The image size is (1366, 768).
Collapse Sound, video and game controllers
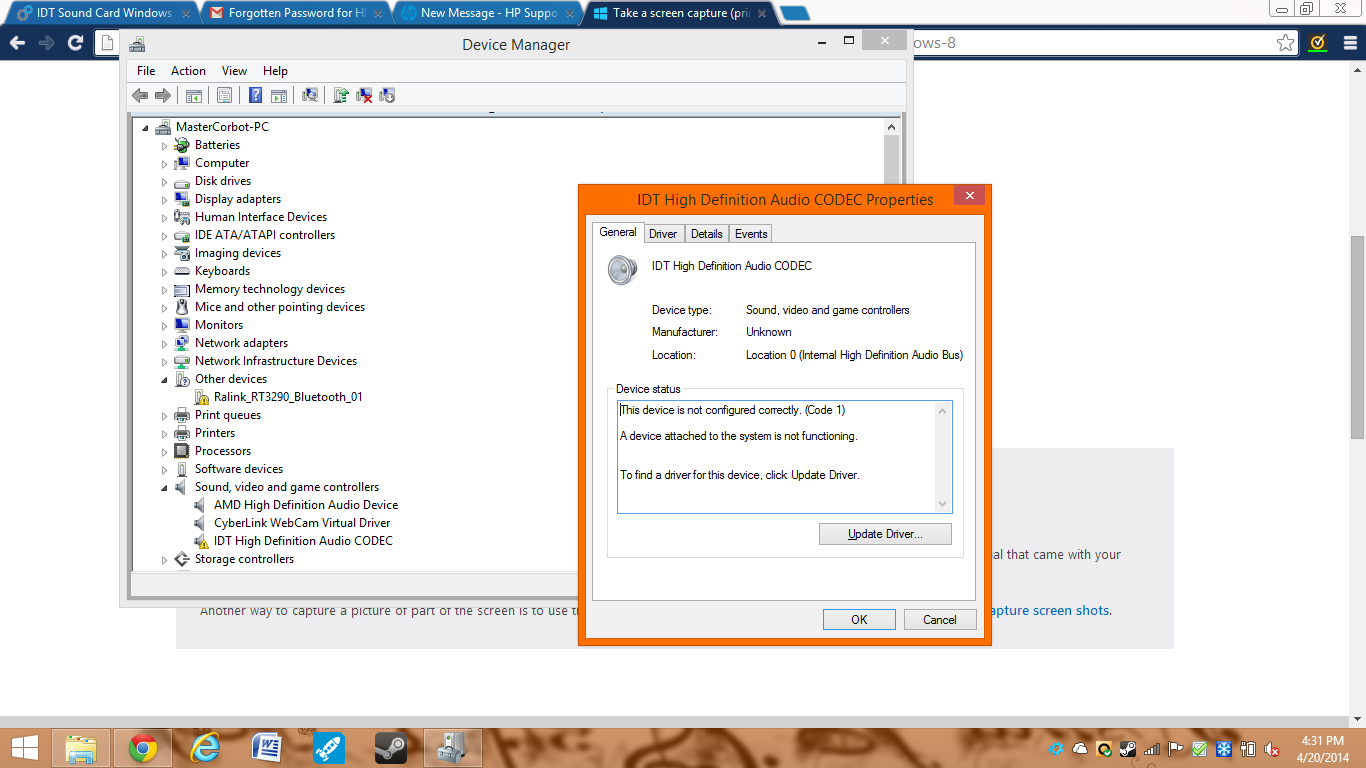click(165, 487)
